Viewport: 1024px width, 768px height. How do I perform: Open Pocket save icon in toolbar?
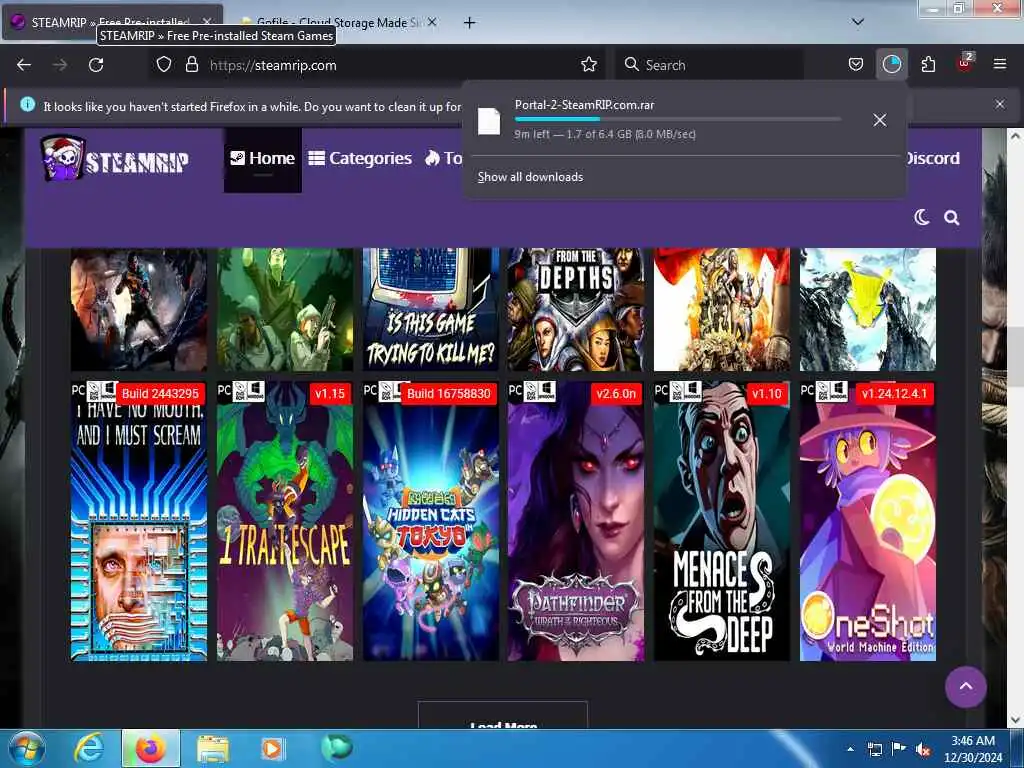tap(856, 64)
